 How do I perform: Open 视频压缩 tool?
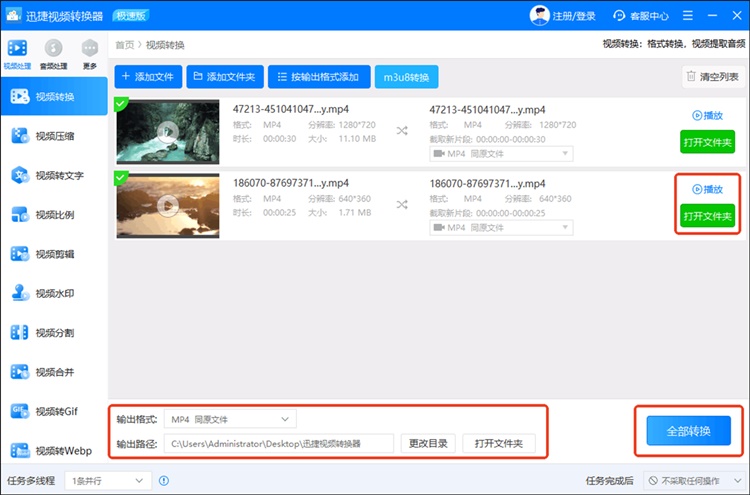pos(54,136)
